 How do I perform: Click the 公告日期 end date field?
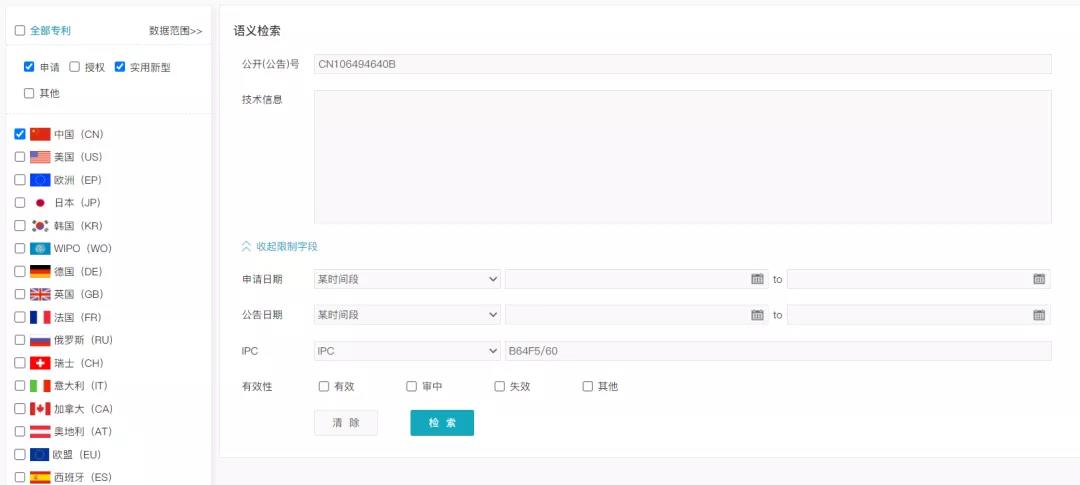pos(919,315)
